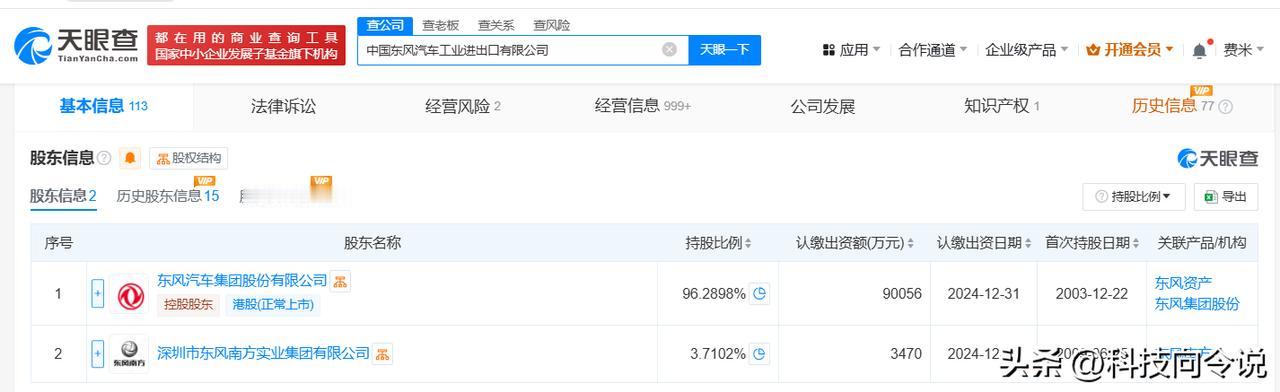This screenshot has width=1280, height=392.
Task: Expand row 2 with the plus icon
Action: pos(98,353)
